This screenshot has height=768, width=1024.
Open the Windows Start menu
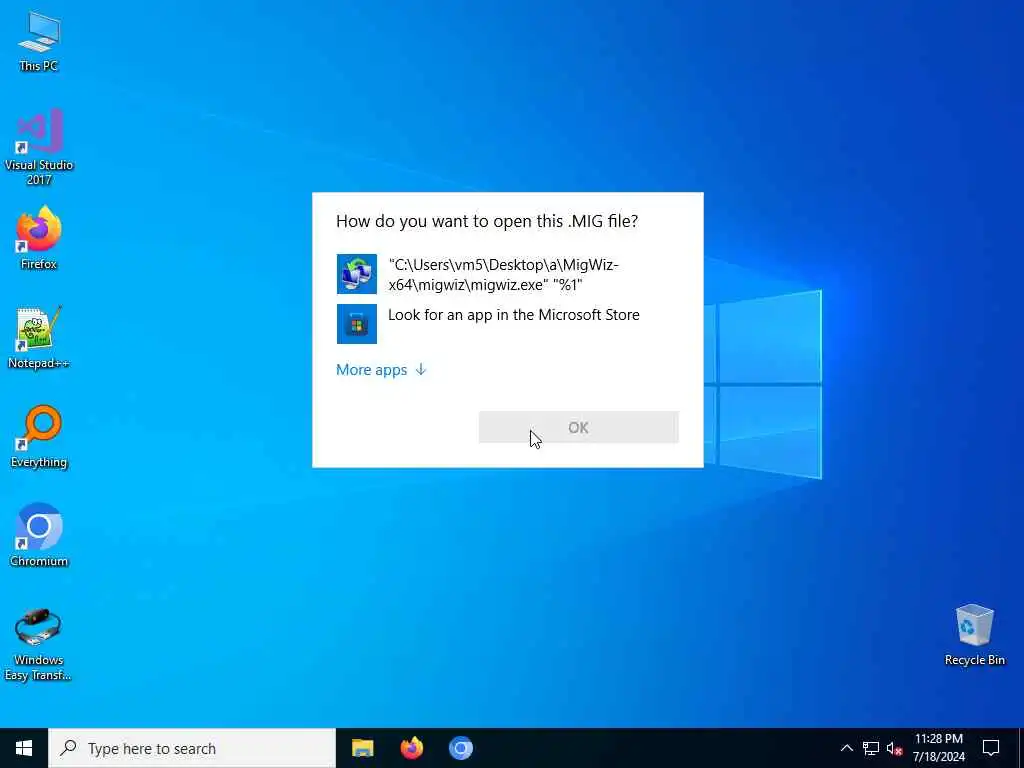(24, 748)
